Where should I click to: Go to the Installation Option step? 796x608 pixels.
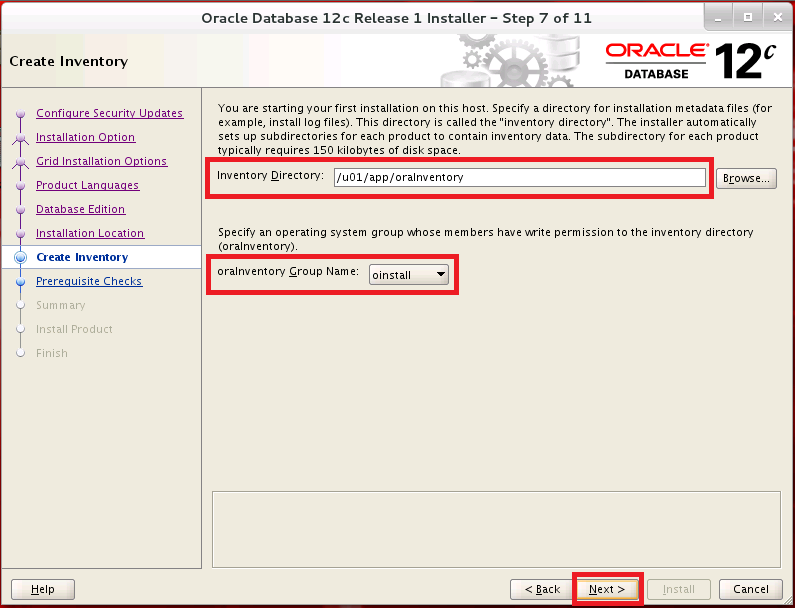85,137
